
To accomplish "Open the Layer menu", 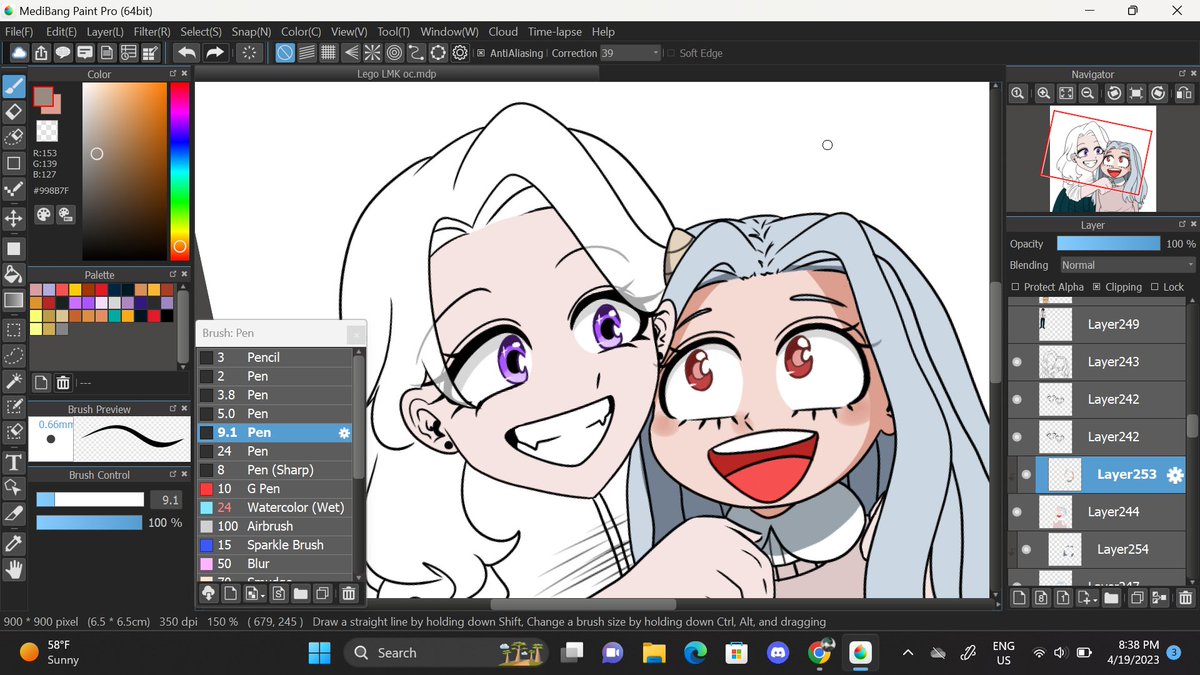I will (104, 32).
